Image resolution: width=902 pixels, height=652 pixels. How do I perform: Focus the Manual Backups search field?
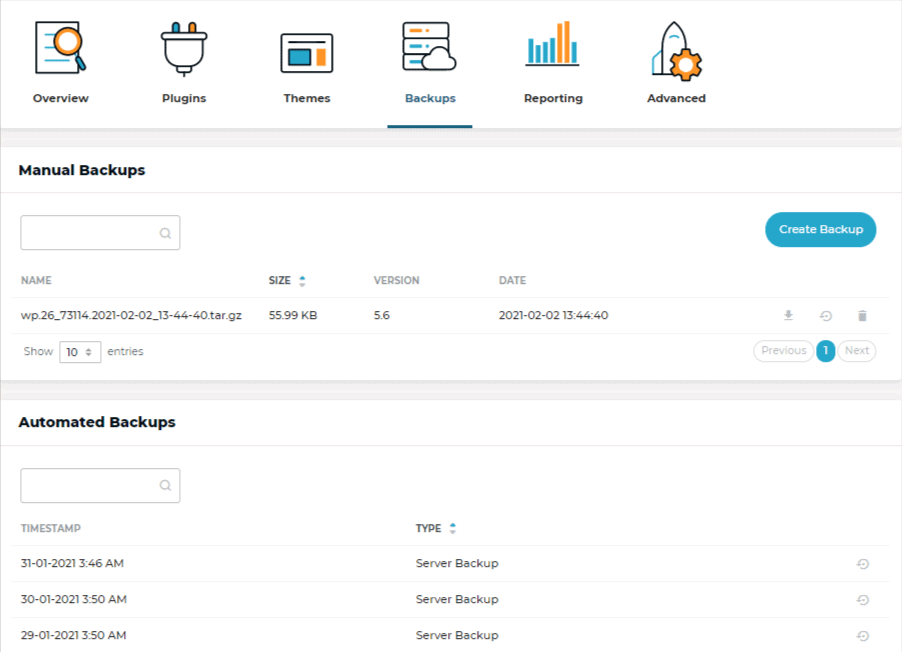tap(100, 232)
